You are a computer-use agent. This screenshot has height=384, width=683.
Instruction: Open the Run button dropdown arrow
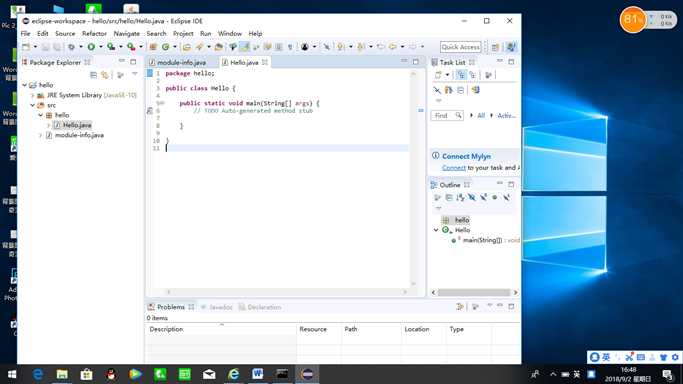click(100, 47)
